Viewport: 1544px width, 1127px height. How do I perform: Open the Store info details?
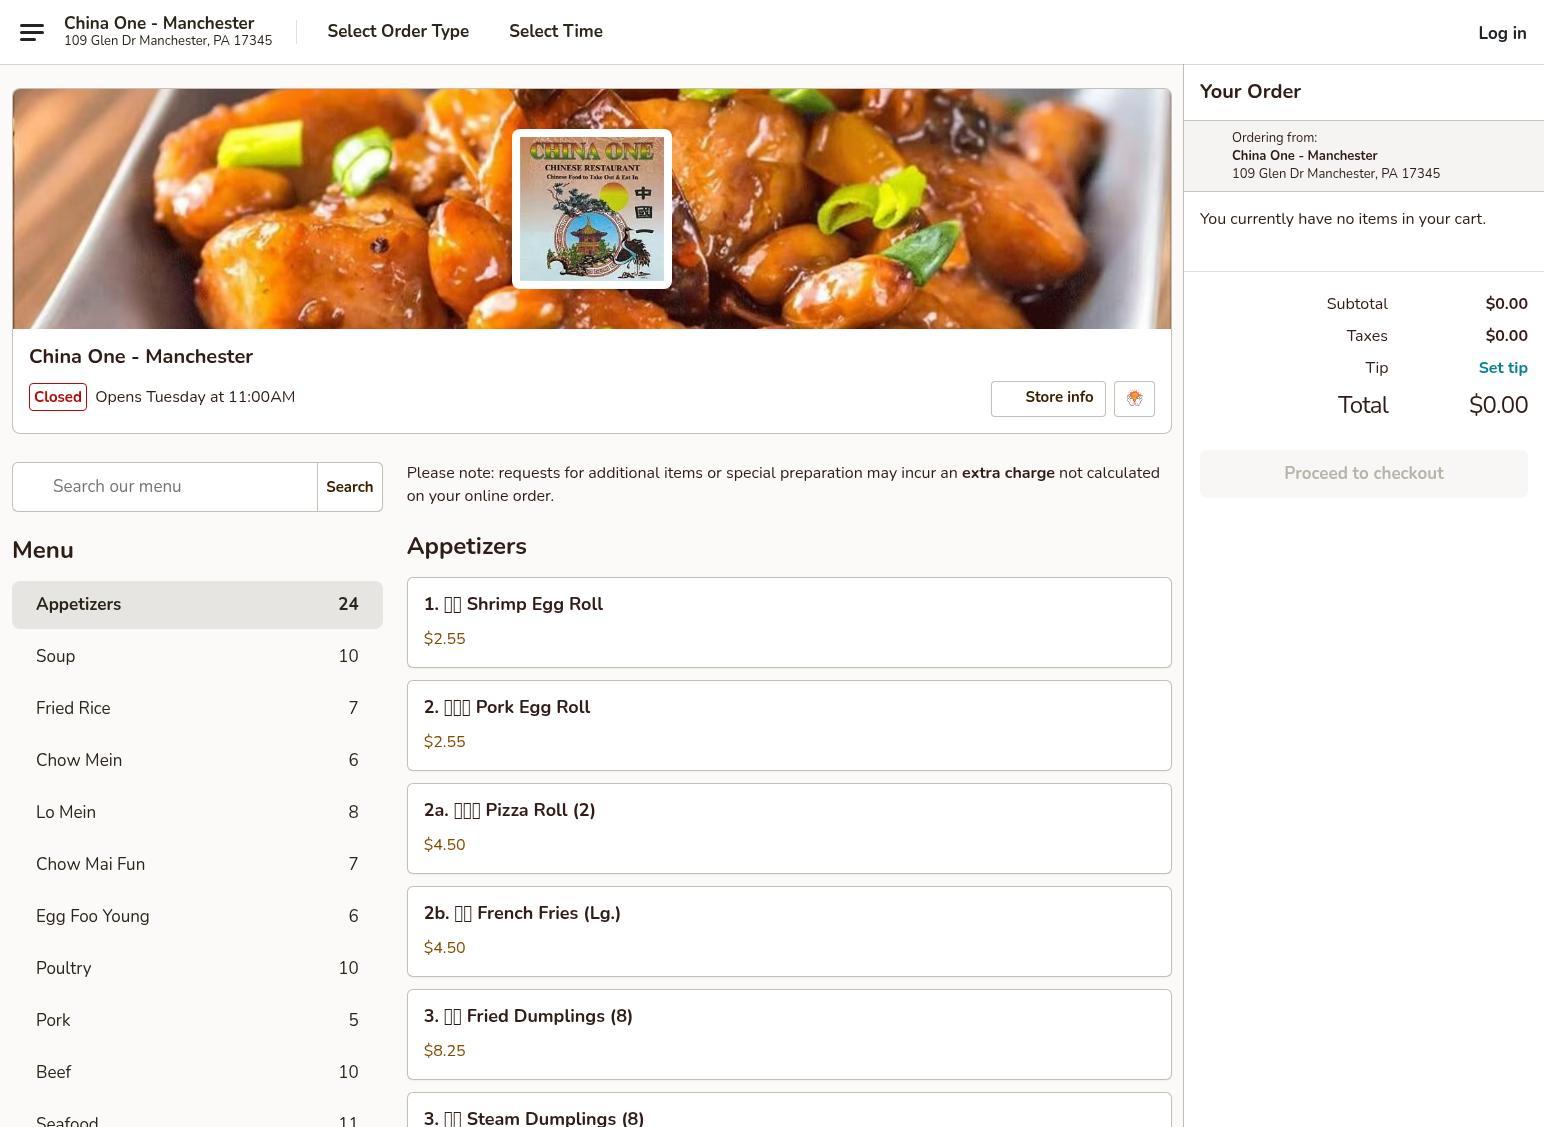(x=1048, y=398)
